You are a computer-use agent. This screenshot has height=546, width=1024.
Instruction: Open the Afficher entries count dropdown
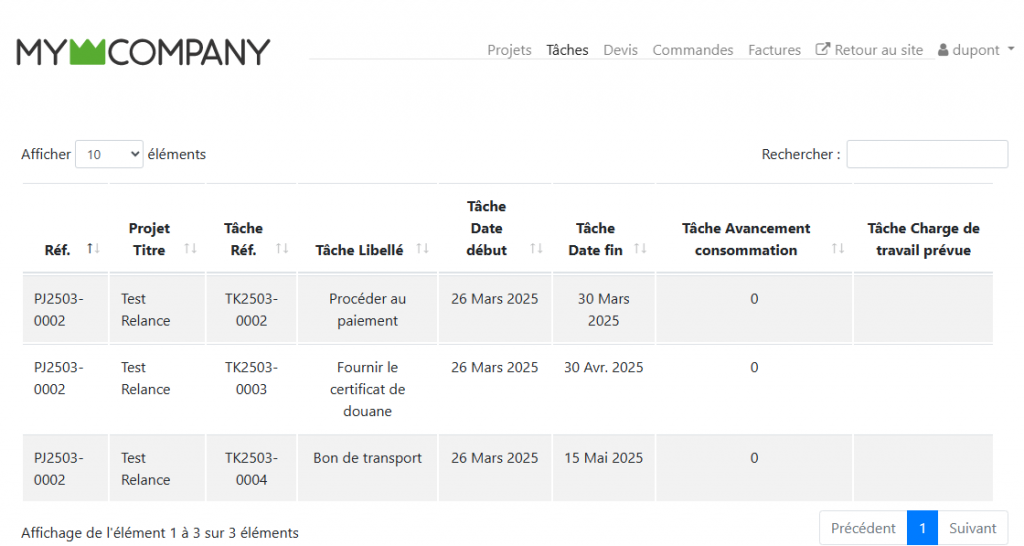tap(109, 154)
